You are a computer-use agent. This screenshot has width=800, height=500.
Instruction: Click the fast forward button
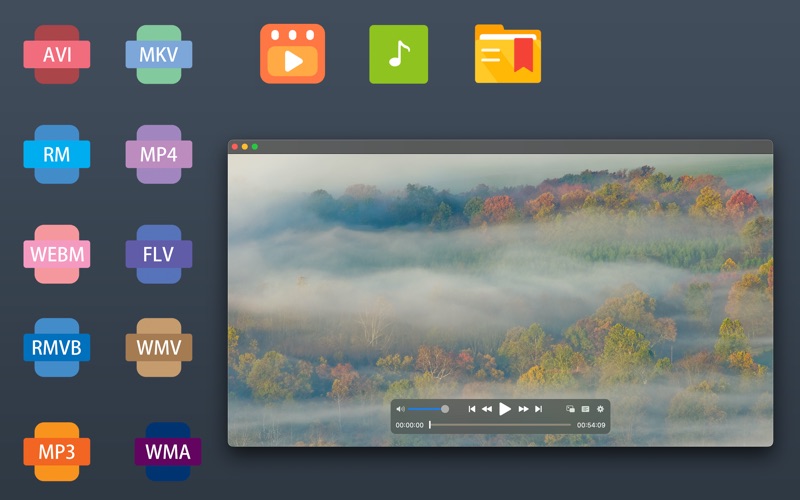pos(523,409)
